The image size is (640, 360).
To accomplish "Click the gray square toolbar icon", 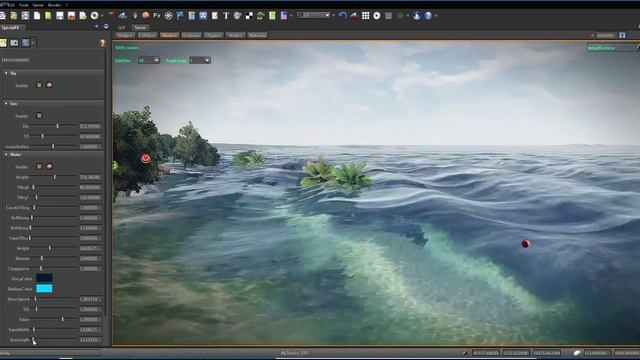I will pyautogui.click(x=389, y=16).
